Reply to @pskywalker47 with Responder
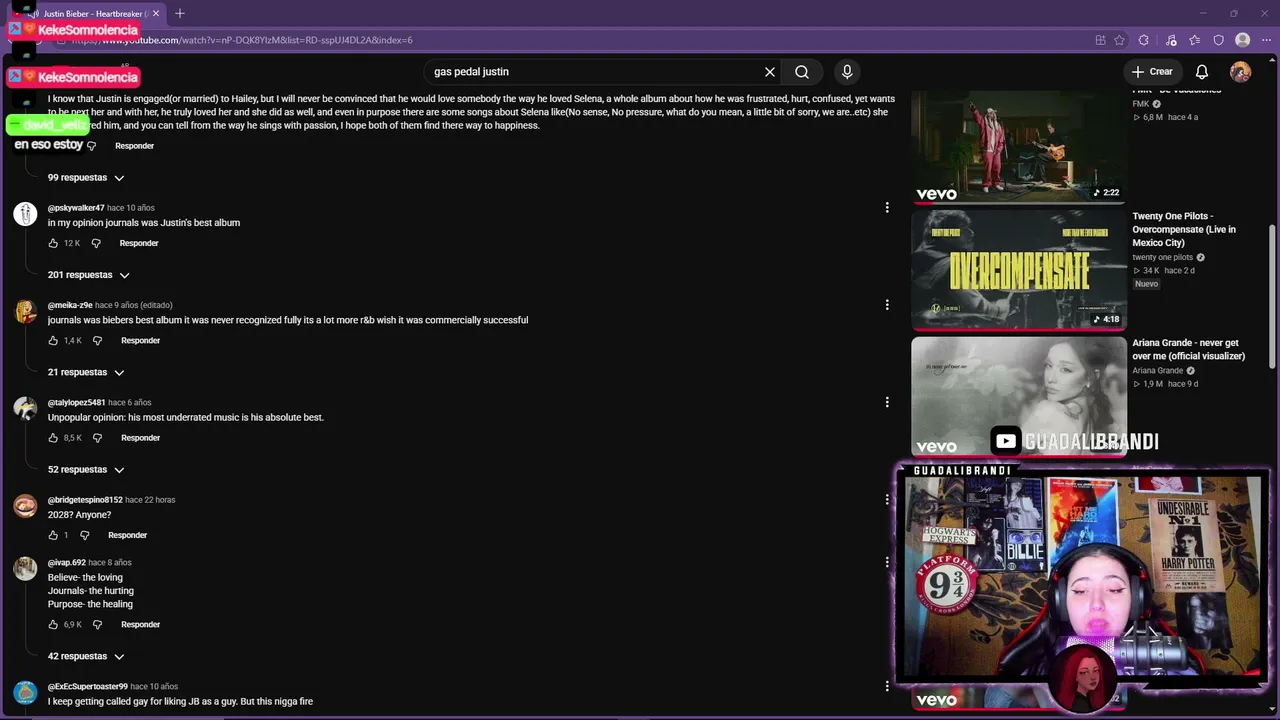 139,243
